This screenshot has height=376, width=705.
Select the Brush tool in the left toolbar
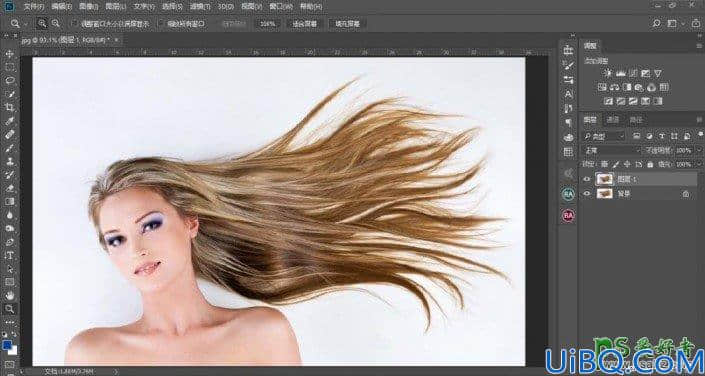click(9, 148)
